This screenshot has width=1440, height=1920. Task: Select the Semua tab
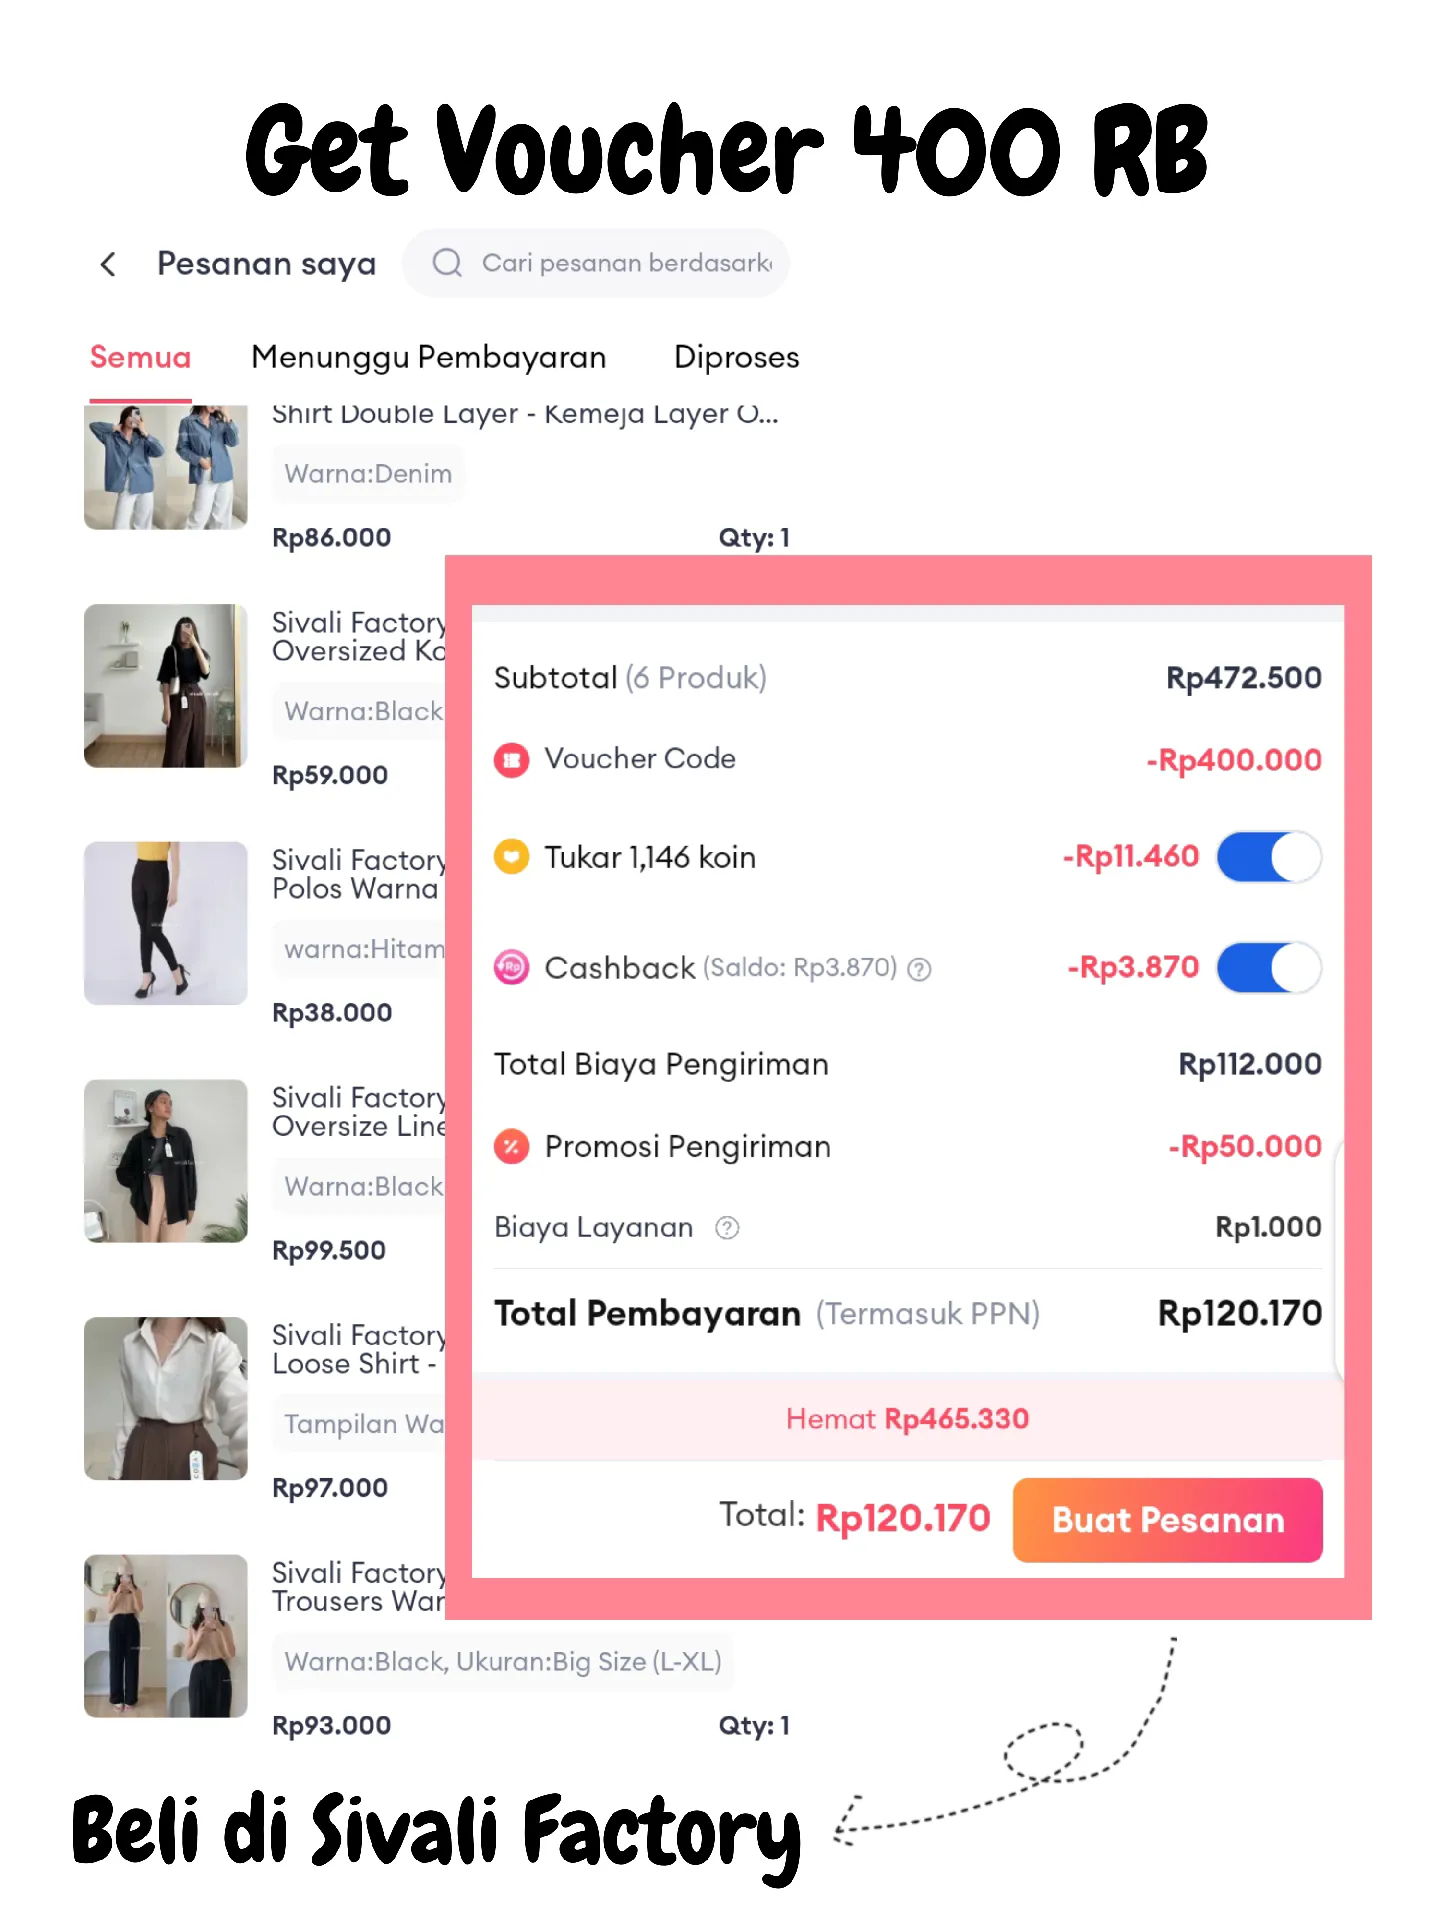(140, 357)
